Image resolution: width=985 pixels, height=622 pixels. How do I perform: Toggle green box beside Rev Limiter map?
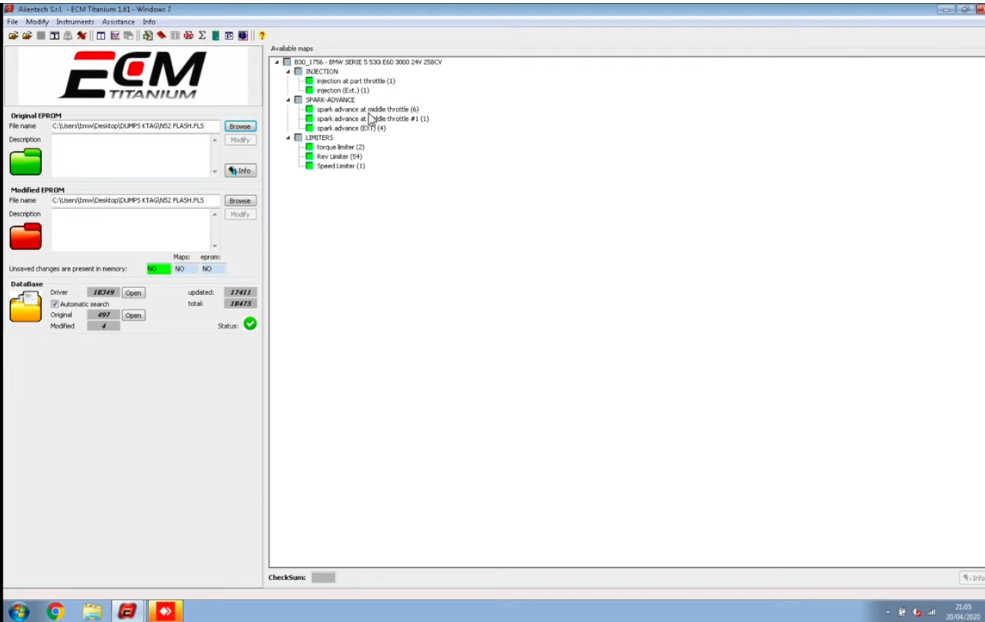click(309, 156)
